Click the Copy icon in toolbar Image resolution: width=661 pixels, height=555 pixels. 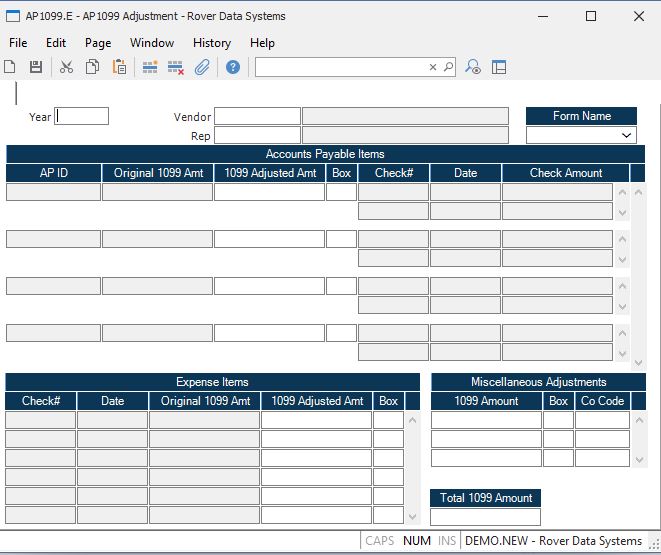tap(92, 67)
